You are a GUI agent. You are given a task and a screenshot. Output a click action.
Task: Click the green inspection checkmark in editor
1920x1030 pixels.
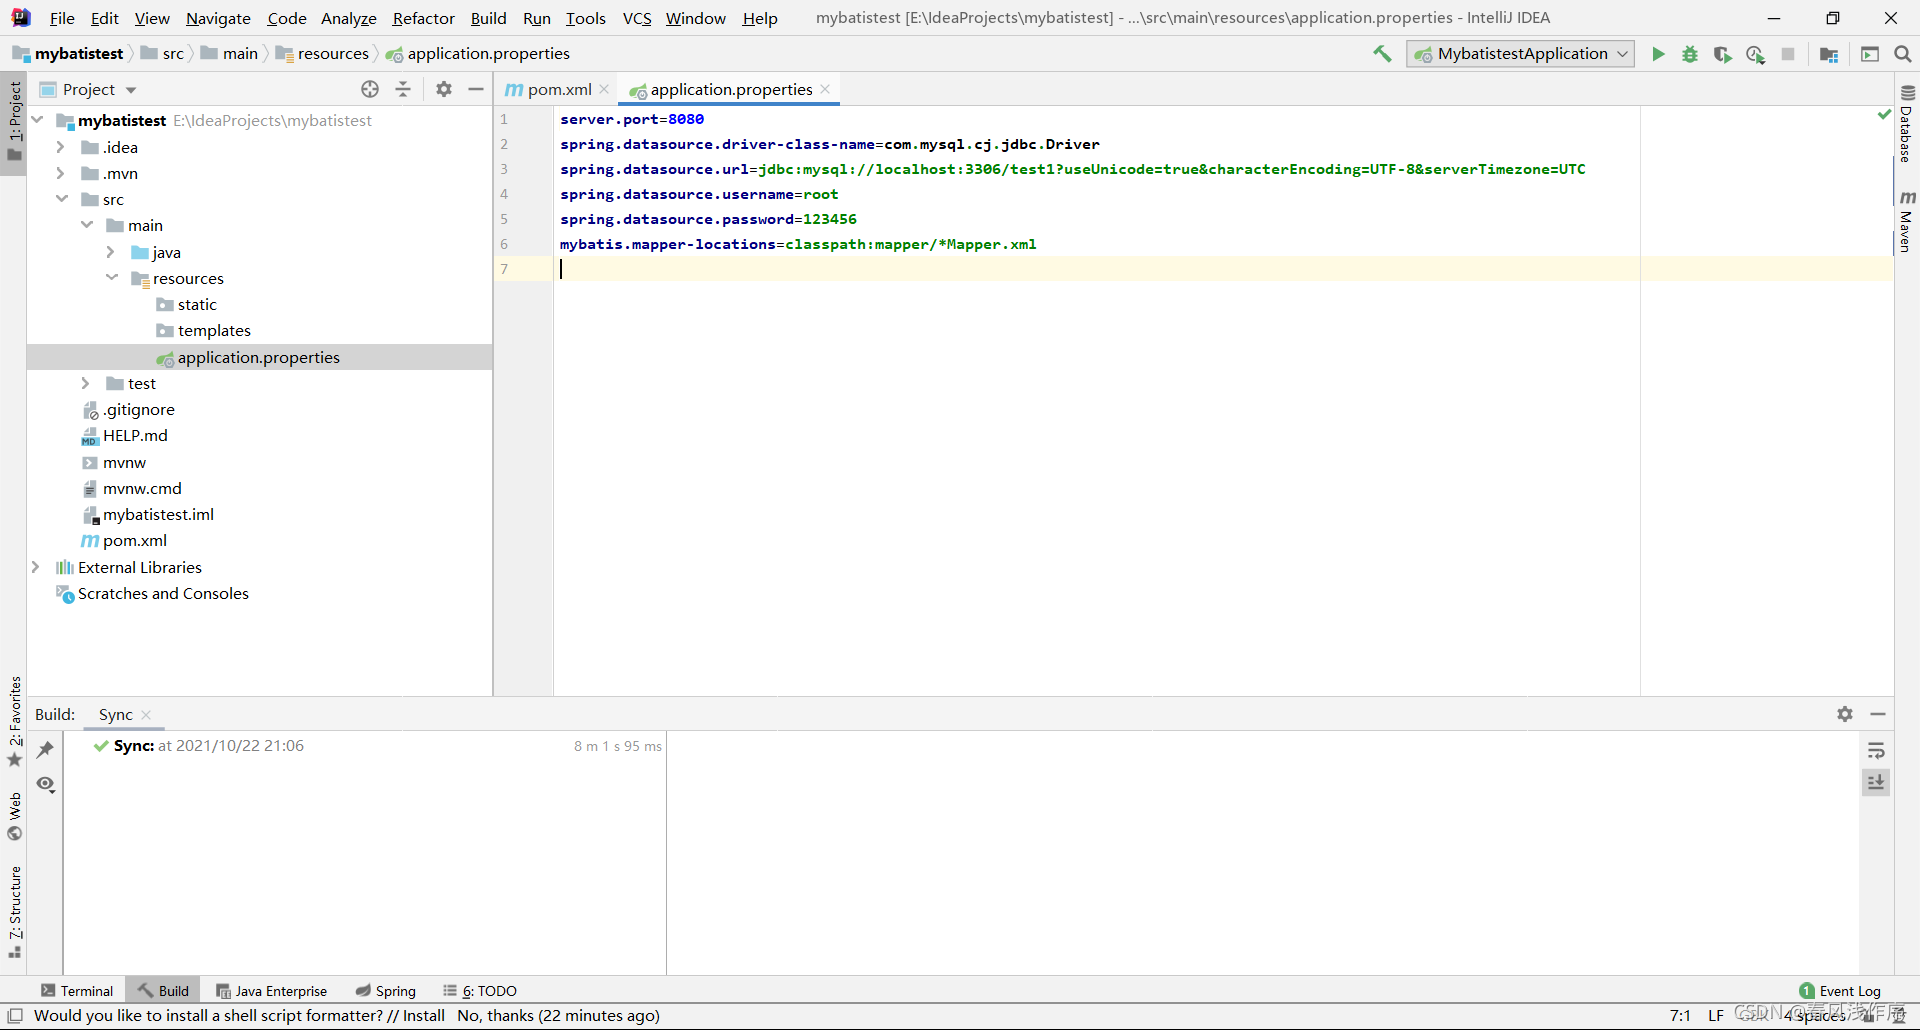pos(1884,115)
